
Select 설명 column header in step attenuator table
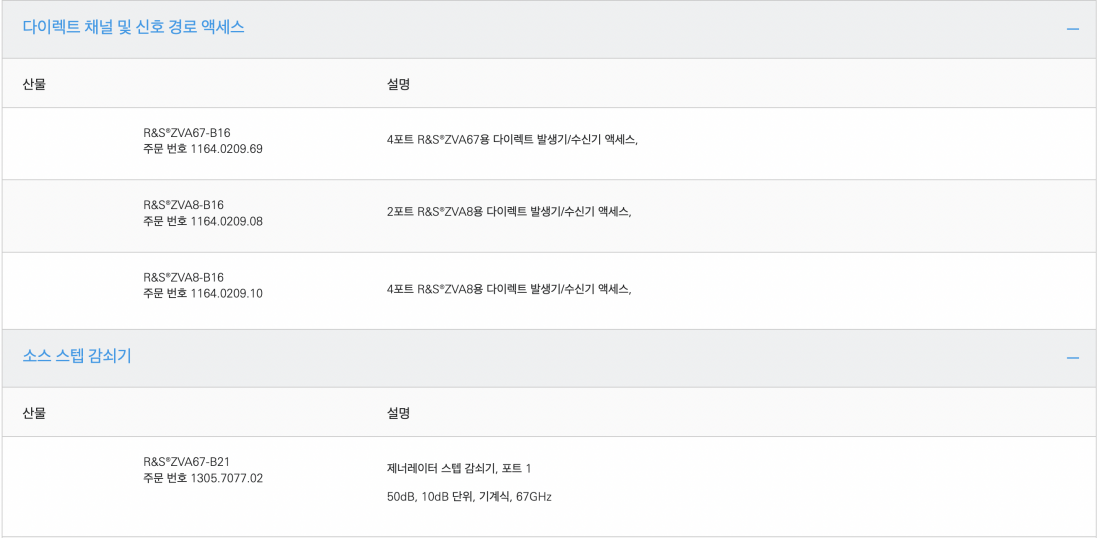(x=398, y=413)
